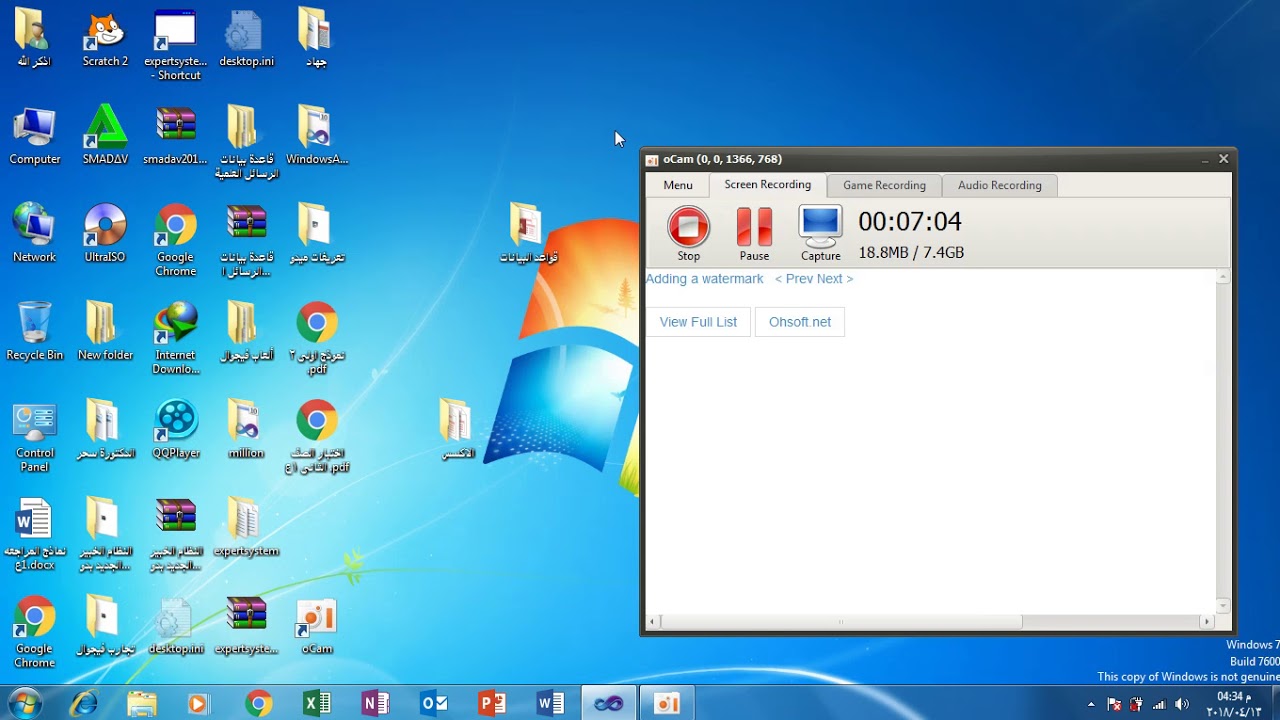Minimize the oCam window
This screenshot has height=720, width=1280.
click(1205, 159)
